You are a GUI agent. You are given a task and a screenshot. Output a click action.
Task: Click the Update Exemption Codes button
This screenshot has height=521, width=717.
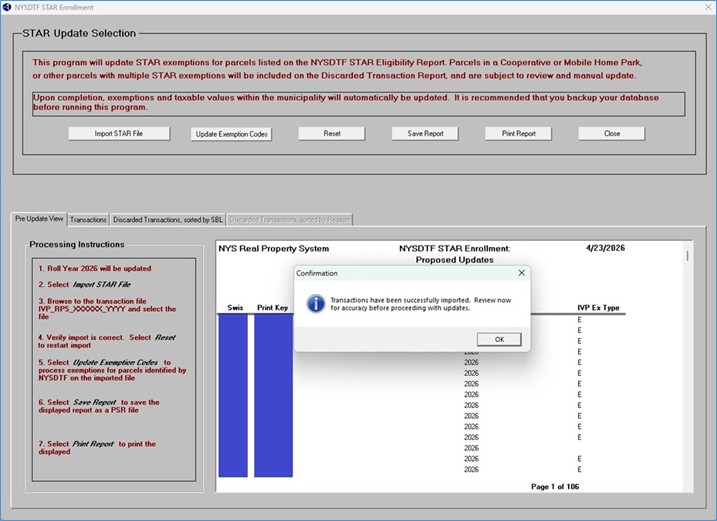click(231, 134)
